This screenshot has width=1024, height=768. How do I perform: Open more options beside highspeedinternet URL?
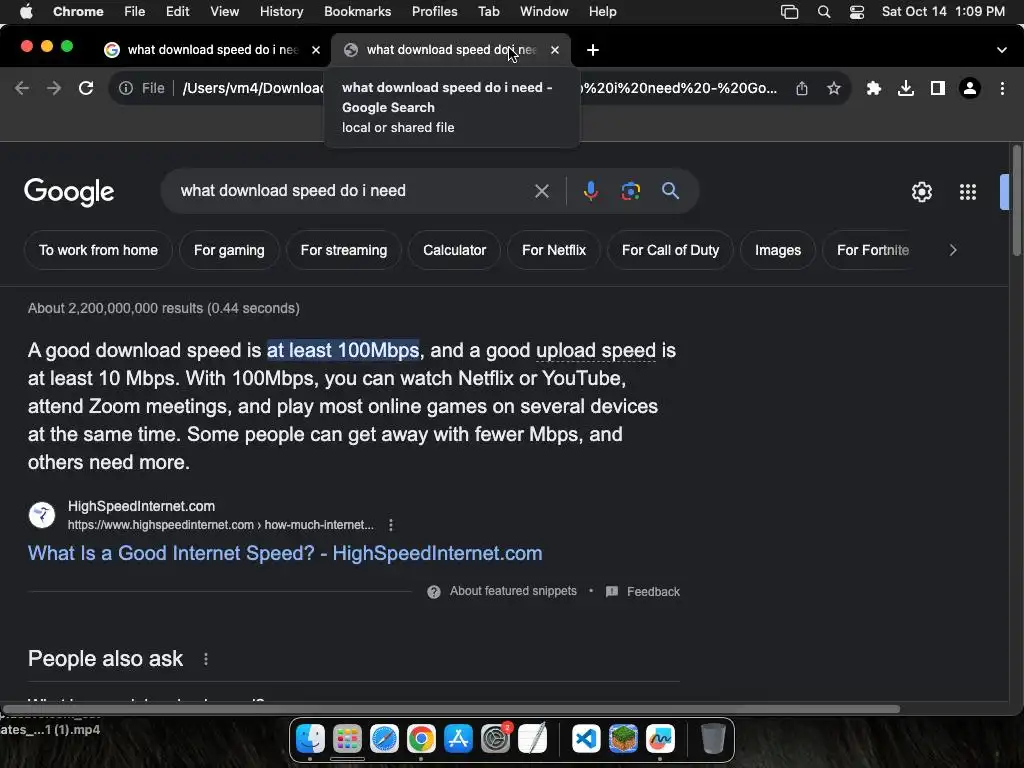coord(391,525)
